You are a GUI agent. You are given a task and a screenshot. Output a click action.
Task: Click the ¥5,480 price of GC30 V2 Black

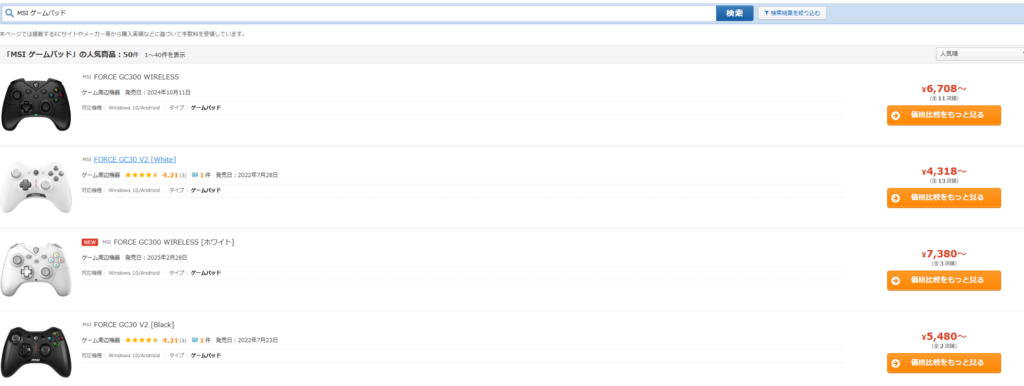(944, 337)
